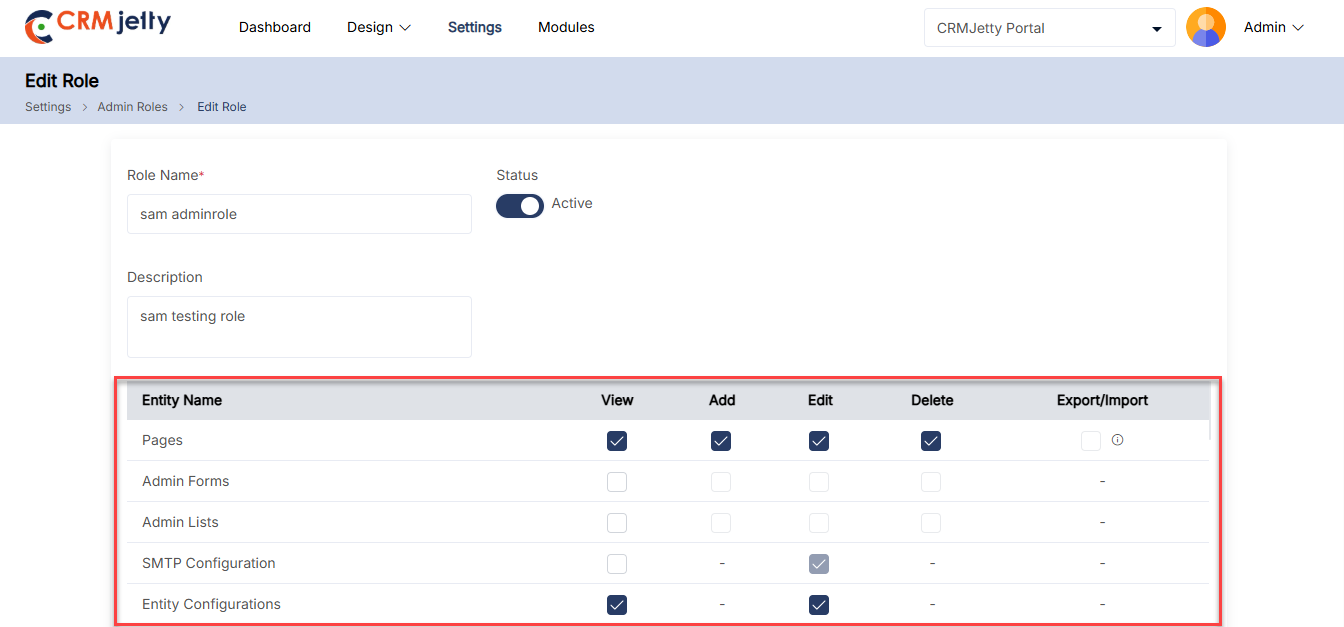This screenshot has height=627, width=1344.
Task: Click the Description text area
Action: click(299, 326)
